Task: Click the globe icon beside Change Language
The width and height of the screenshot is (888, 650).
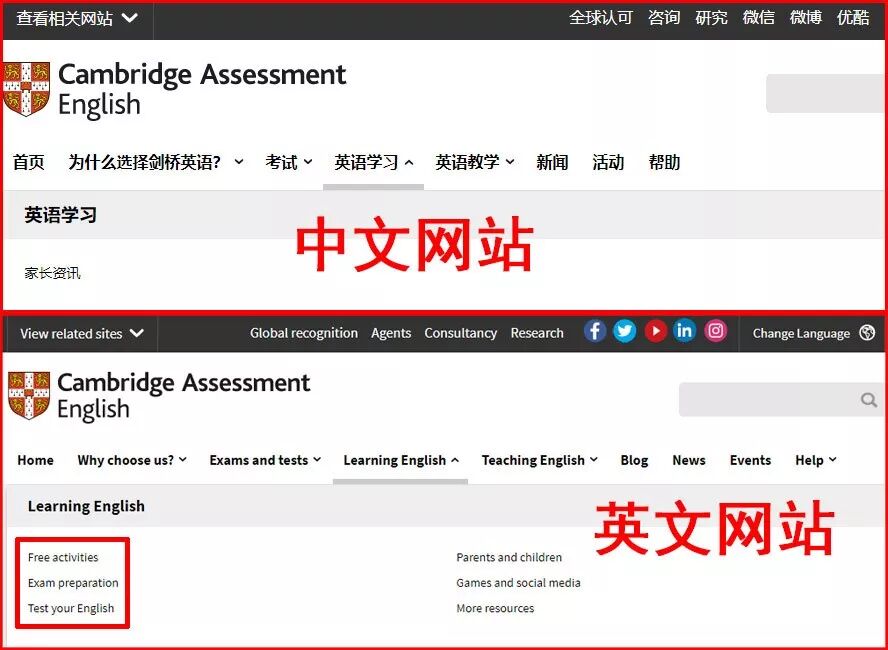Action: pos(867,333)
